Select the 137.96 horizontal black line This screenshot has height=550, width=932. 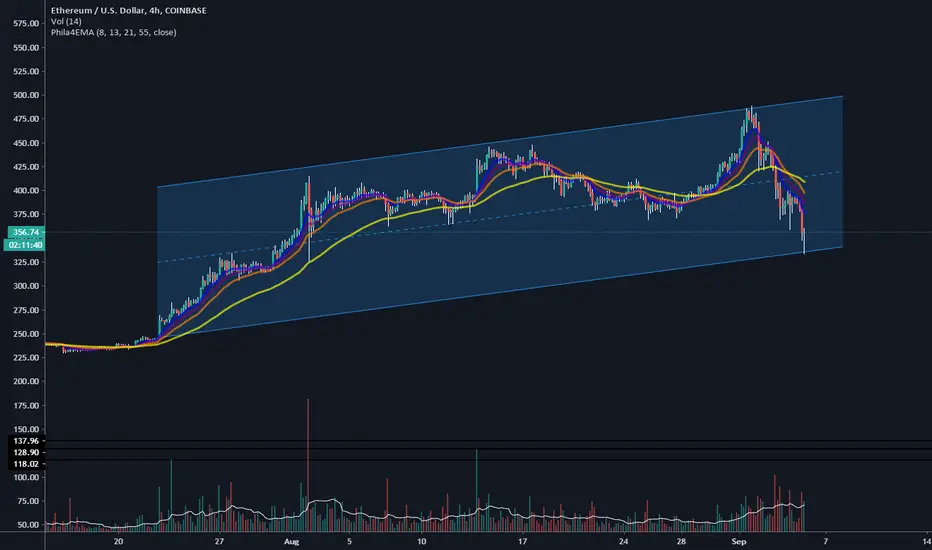coord(487,441)
